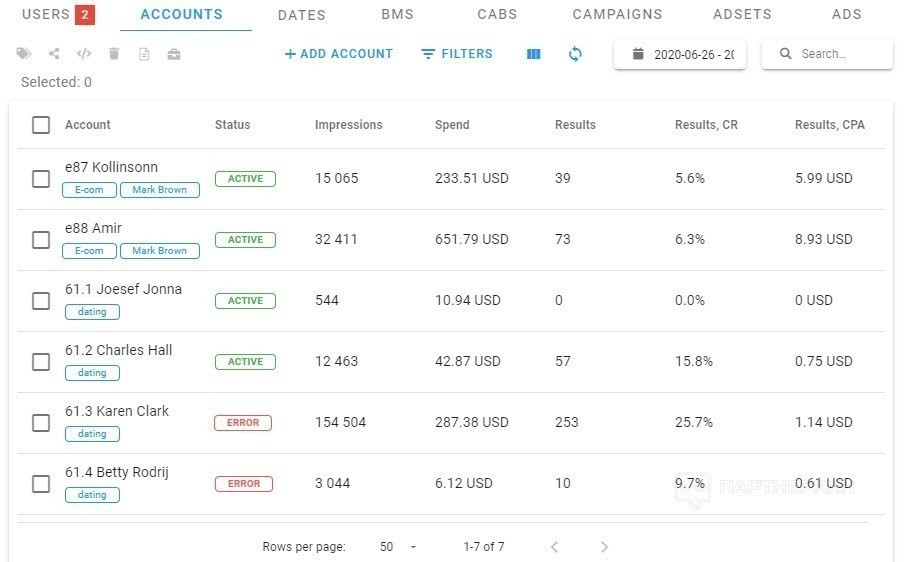
Task: Click the trash delete icon
Action: coord(114,54)
